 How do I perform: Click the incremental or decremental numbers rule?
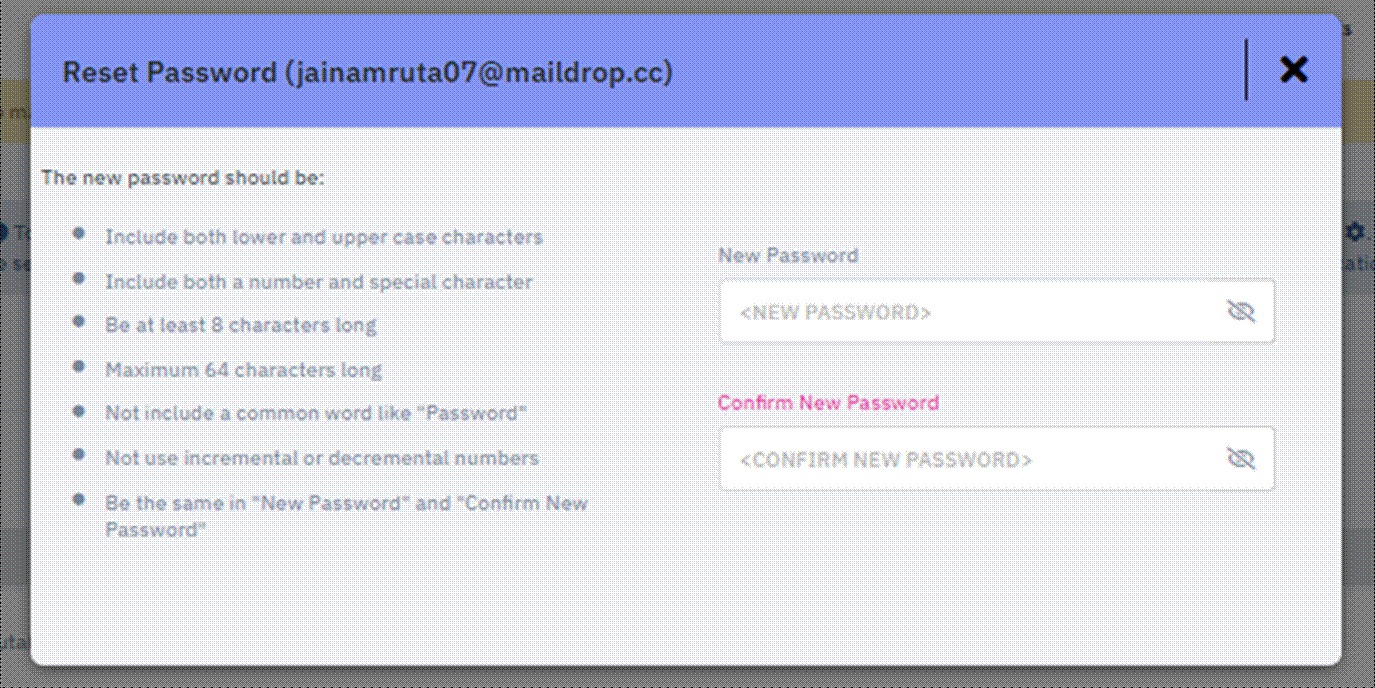coord(322,458)
